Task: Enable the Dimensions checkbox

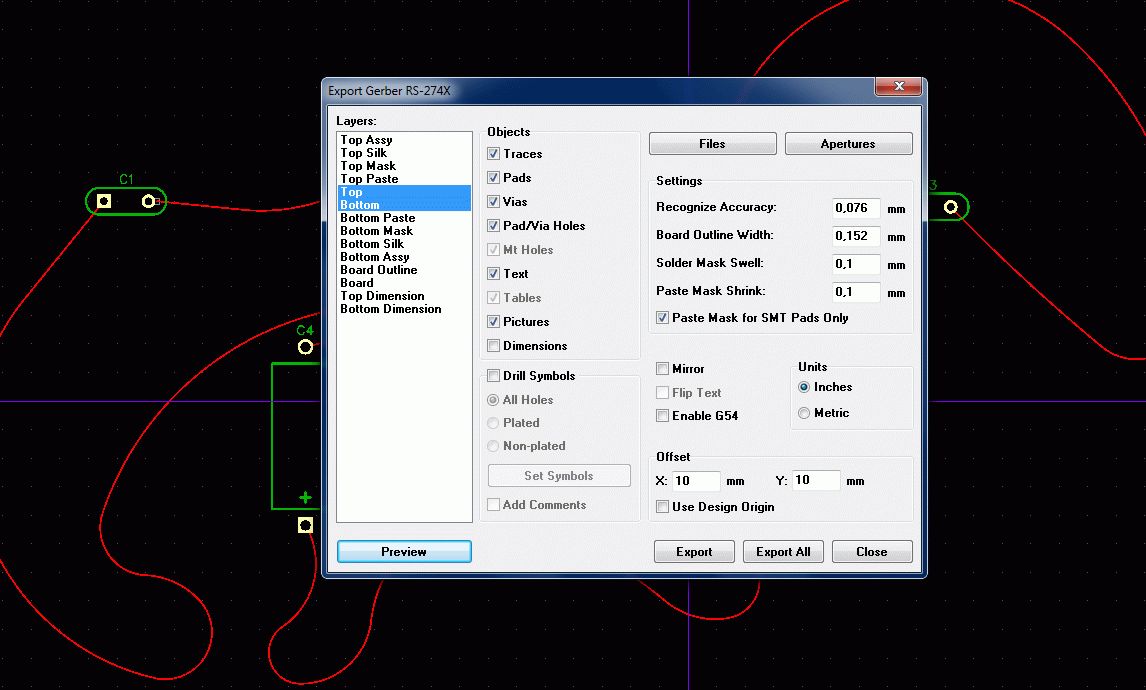Action: pos(494,346)
